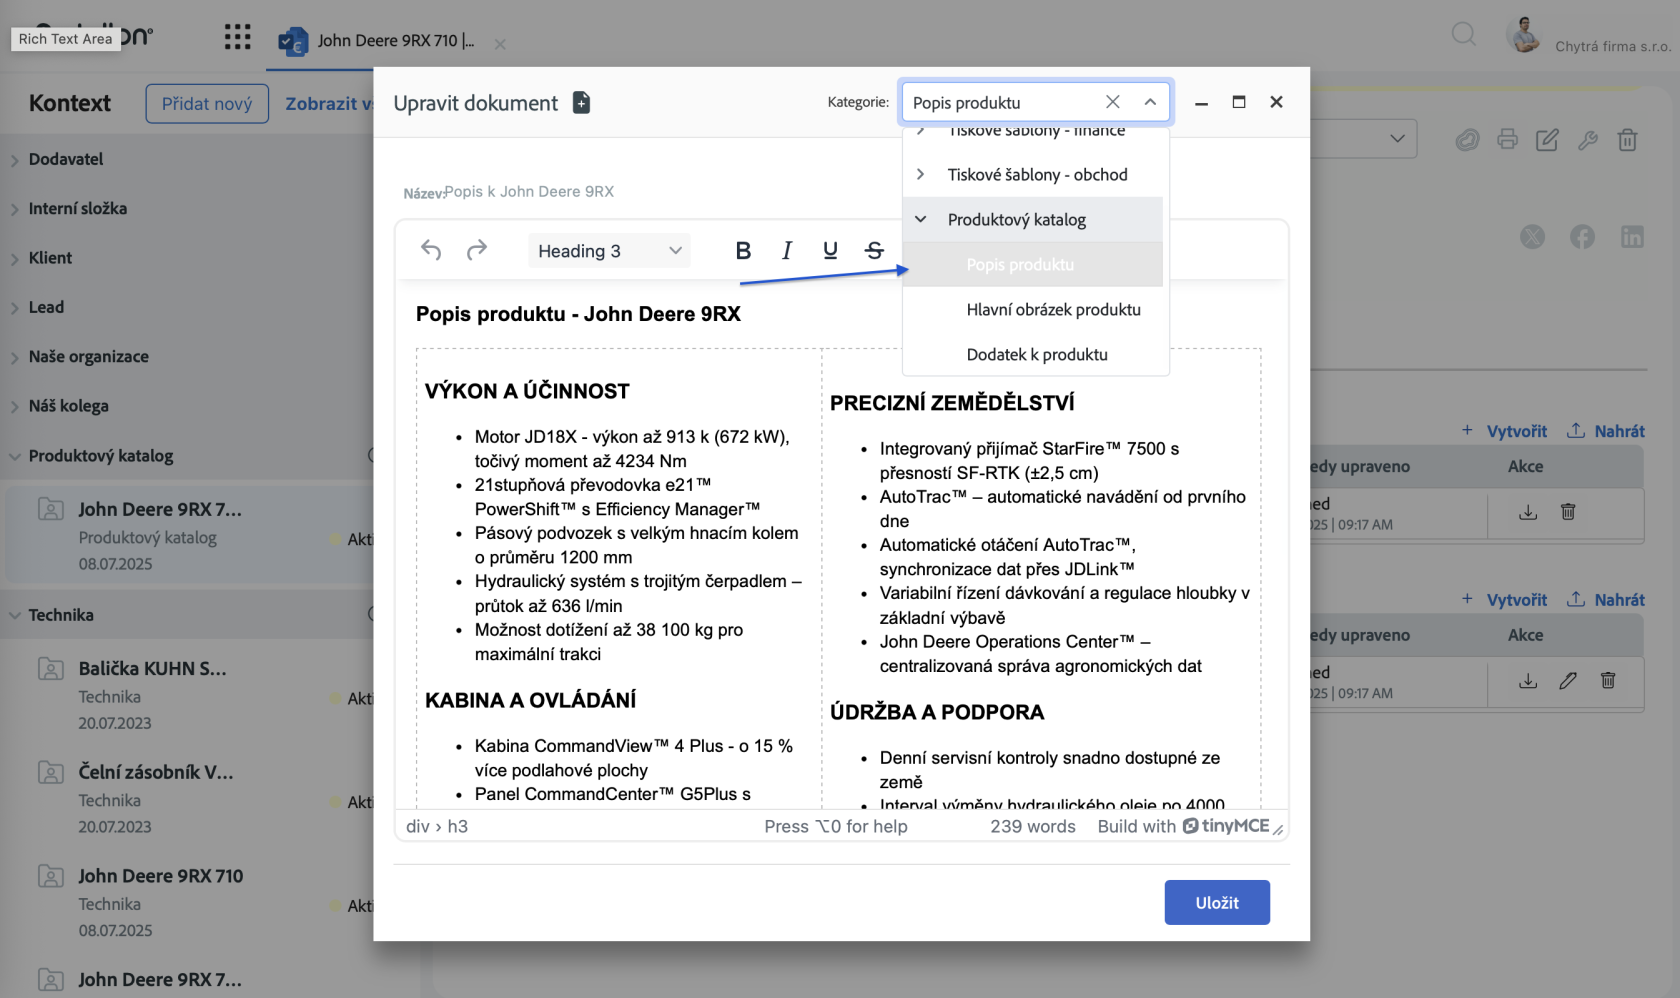This screenshot has width=1680, height=998.
Task: Click upper Nahrát link
Action: click(x=1605, y=431)
